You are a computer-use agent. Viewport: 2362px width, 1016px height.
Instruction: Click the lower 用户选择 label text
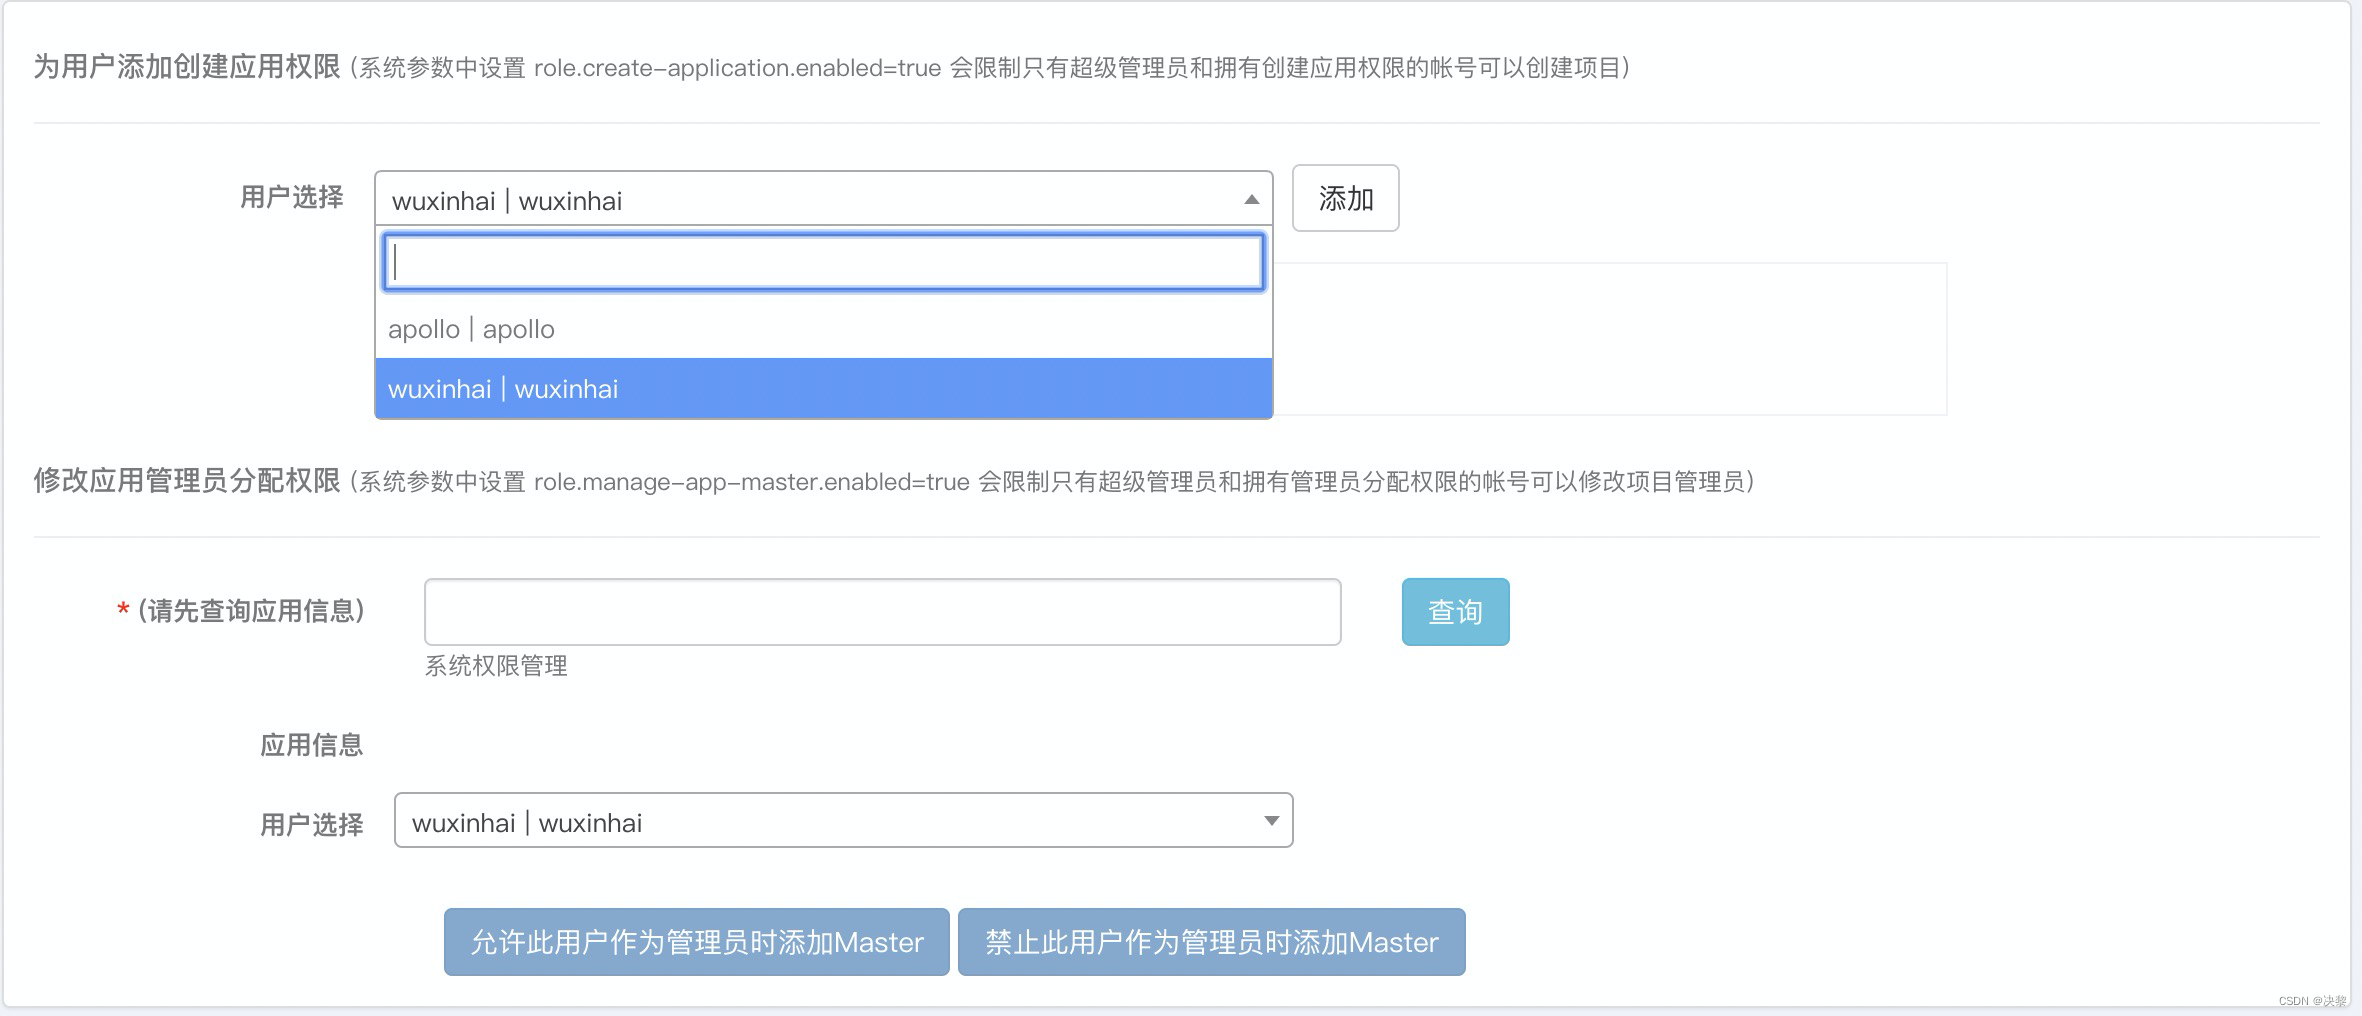(311, 822)
